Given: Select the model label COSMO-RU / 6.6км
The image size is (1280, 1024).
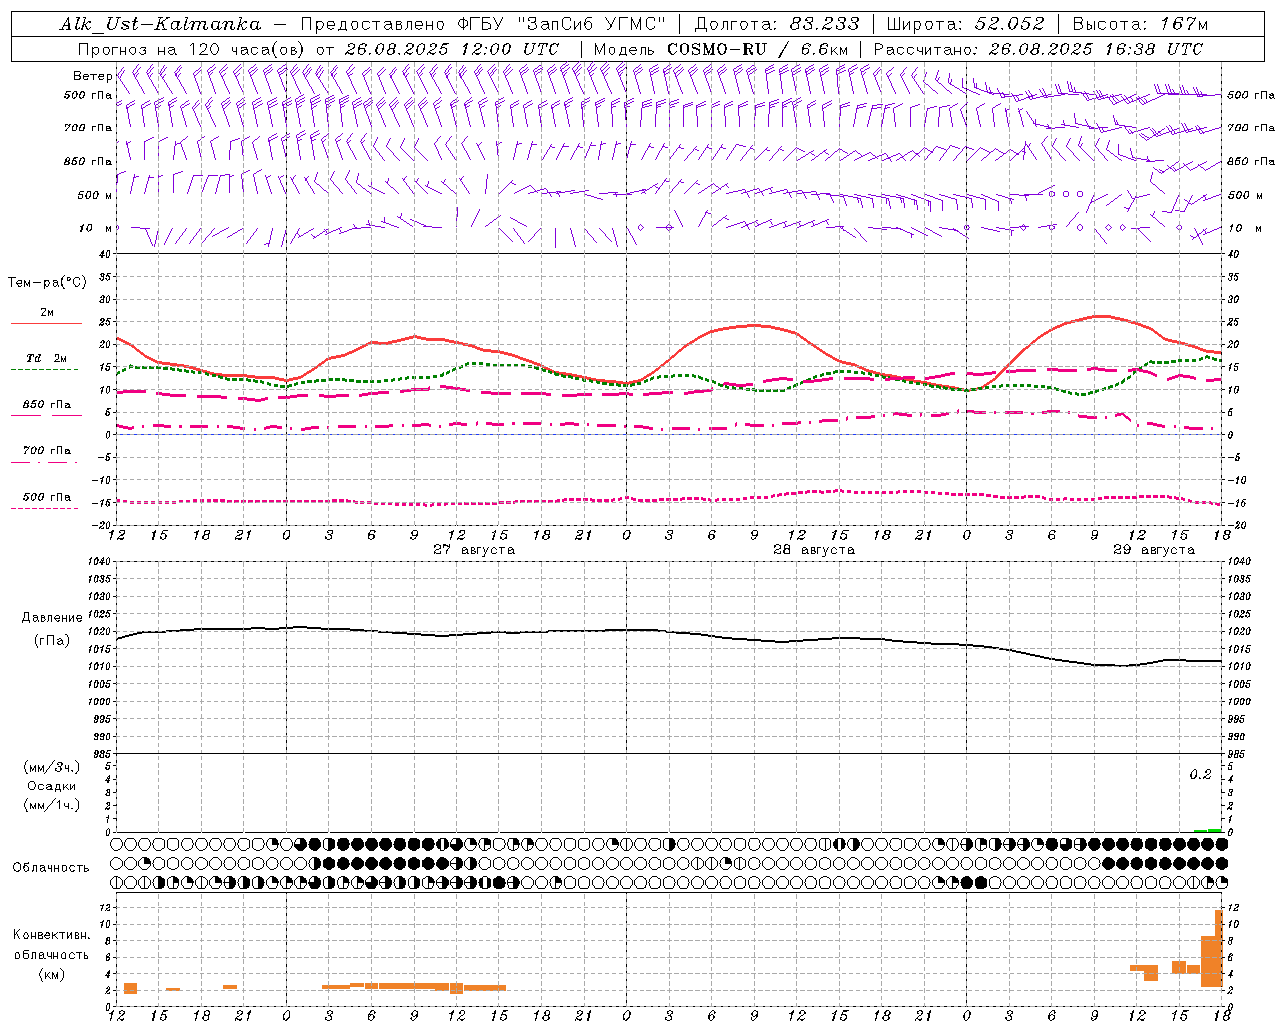Looking at the screenshot, I should (758, 49).
